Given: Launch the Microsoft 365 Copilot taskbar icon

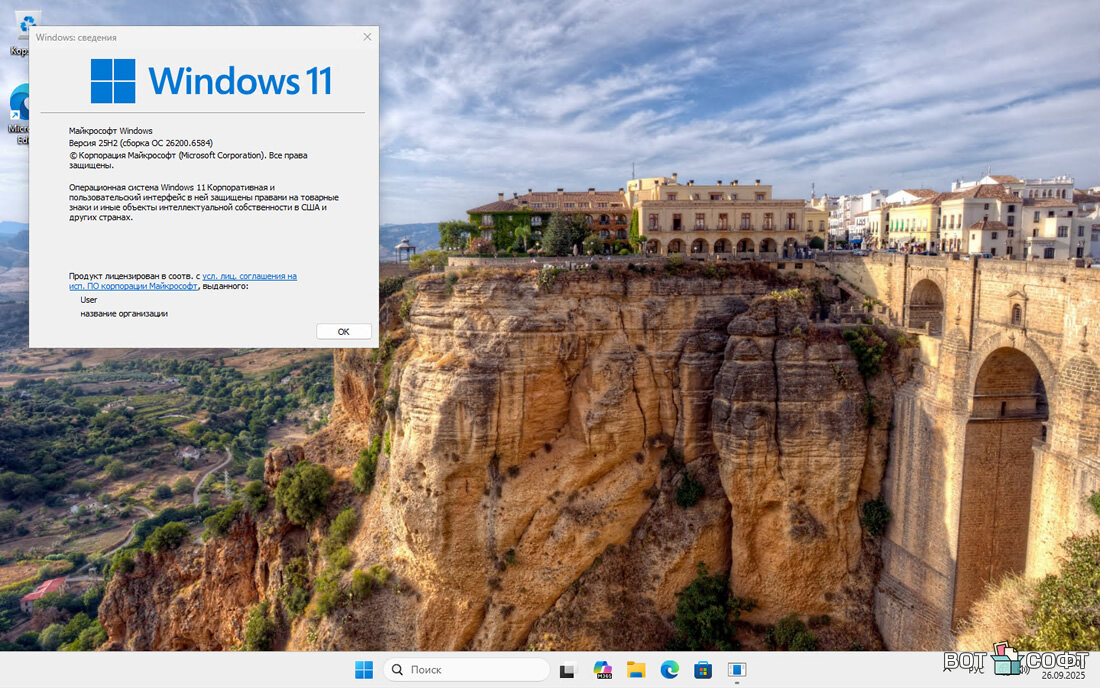Looking at the screenshot, I should (x=602, y=670).
